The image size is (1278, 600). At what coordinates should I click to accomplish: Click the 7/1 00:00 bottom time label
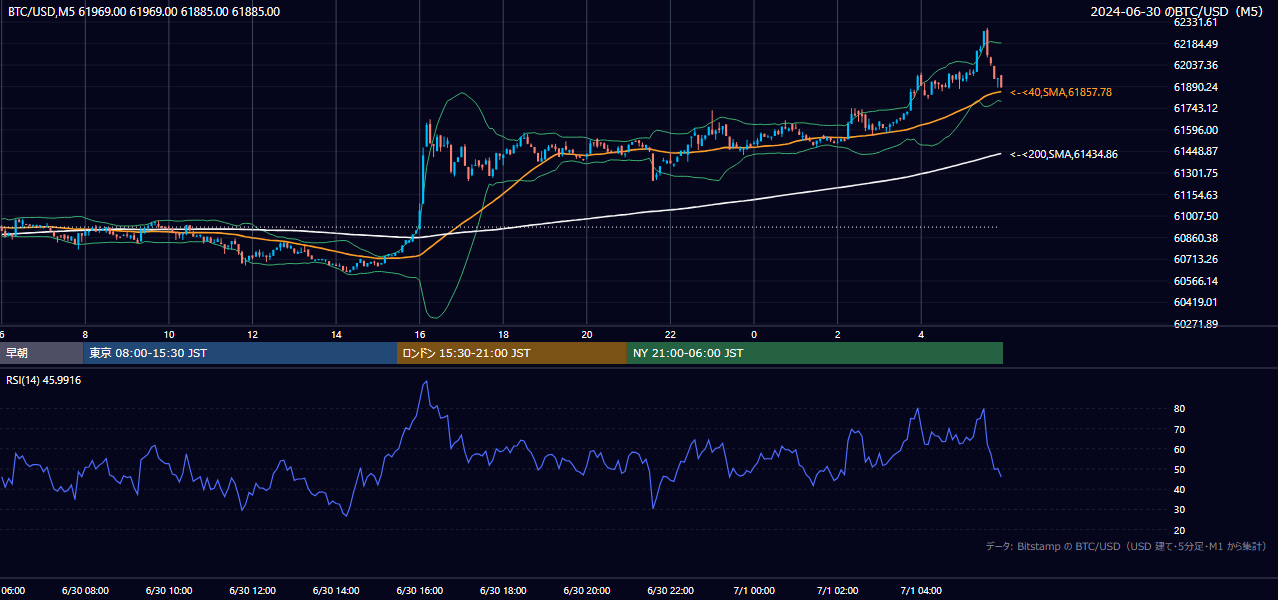coord(754,590)
